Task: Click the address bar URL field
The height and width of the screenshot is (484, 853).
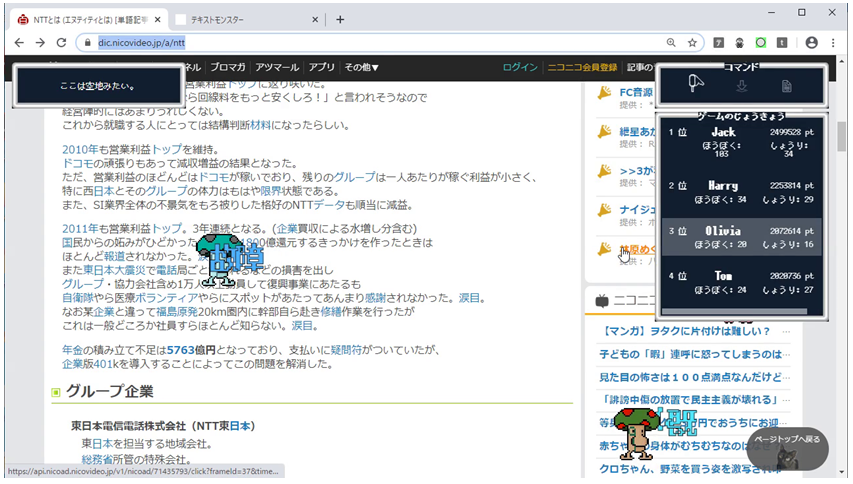Action: coord(375,42)
